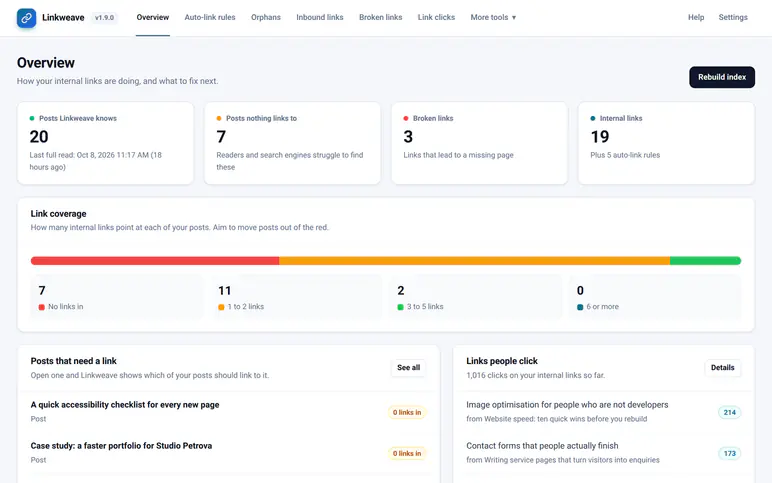Image resolution: width=772 pixels, height=483 pixels.
Task: Click the green segment of coverage bar
Action: (706, 260)
